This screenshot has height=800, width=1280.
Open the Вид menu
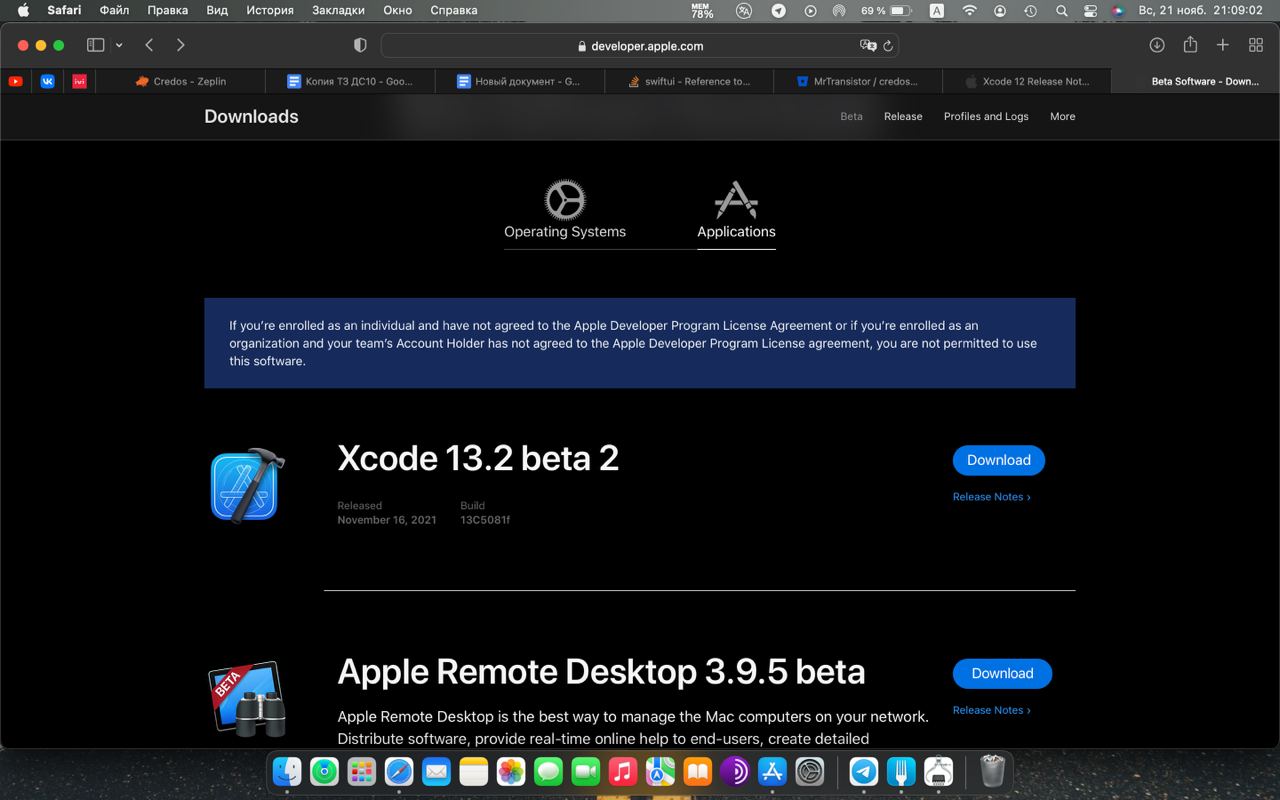coord(217,10)
